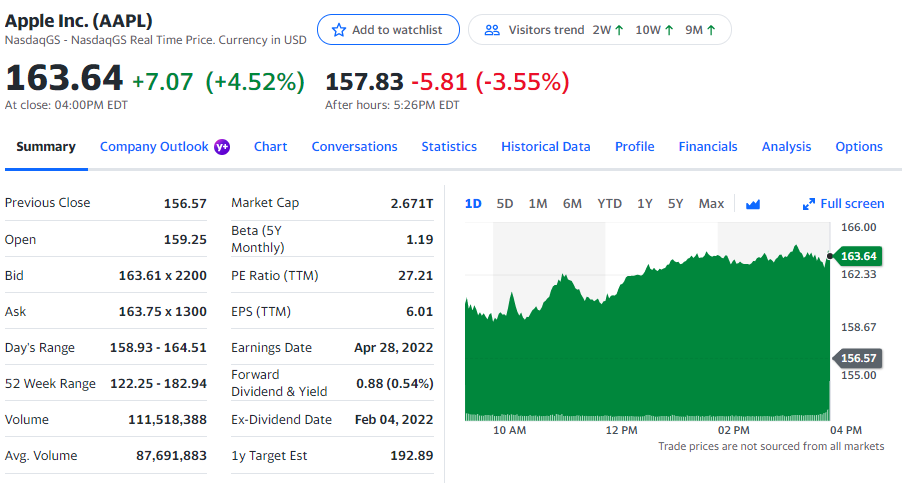The image size is (902, 483).
Task: Click the Avg. Volume value 87,691,883
Action: [171, 455]
